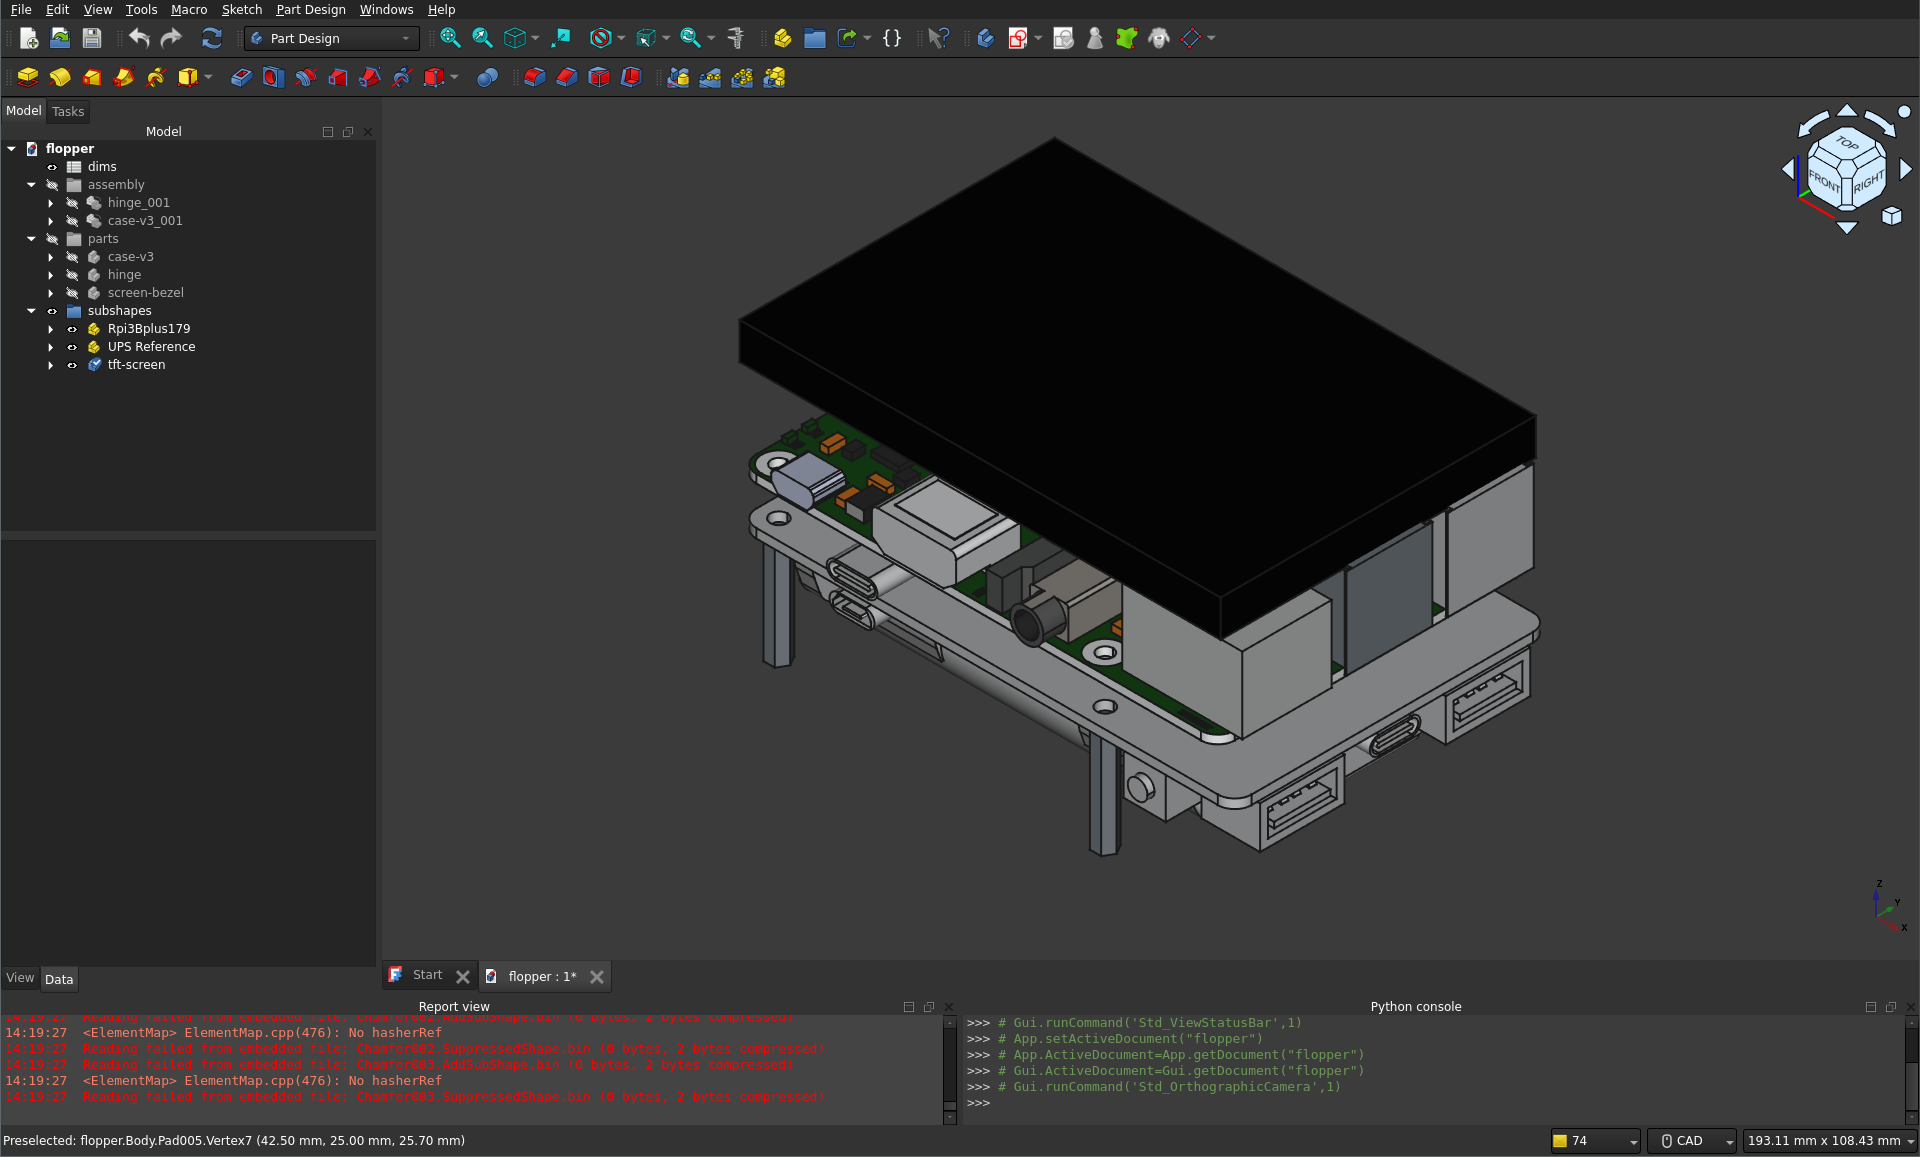
Task: Expand the tft-screen body
Action: coord(51,365)
